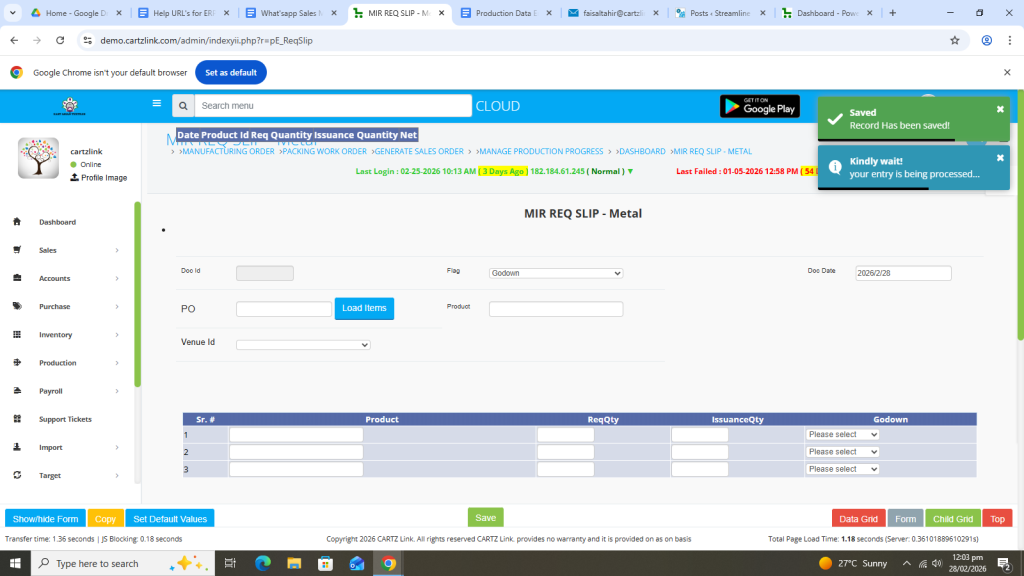
Task: Open the Payroll sidebar menu item
Action: pyautogui.click(x=51, y=391)
